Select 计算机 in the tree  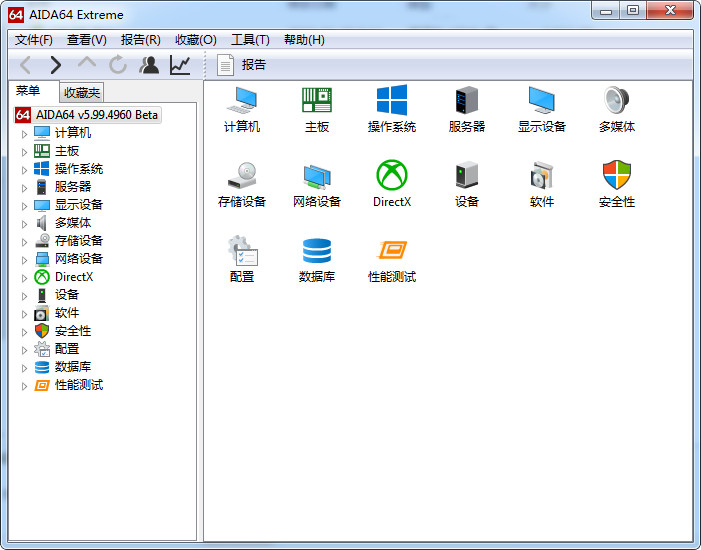pos(73,133)
